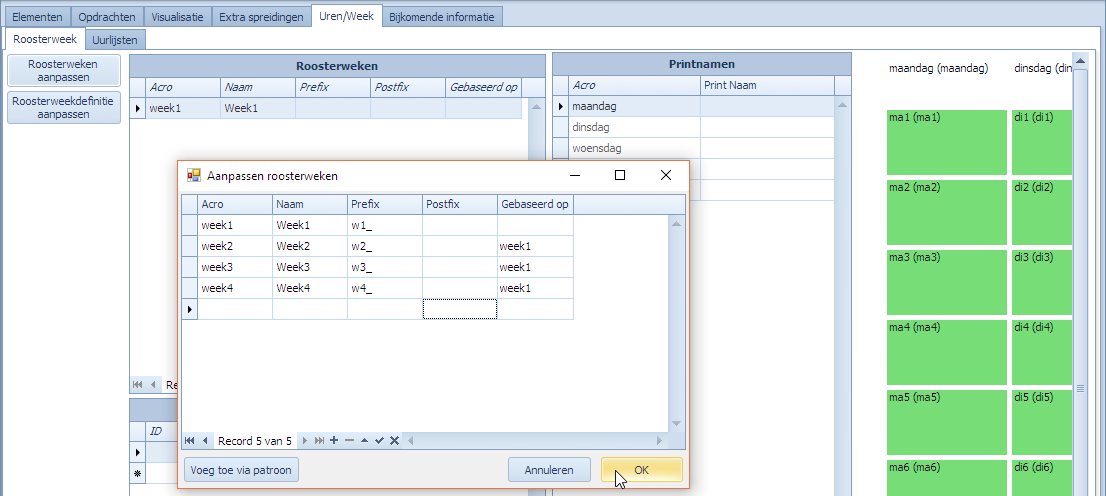Go to first record in Roosterweken navigator
1106x496 pixels.
point(138,385)
